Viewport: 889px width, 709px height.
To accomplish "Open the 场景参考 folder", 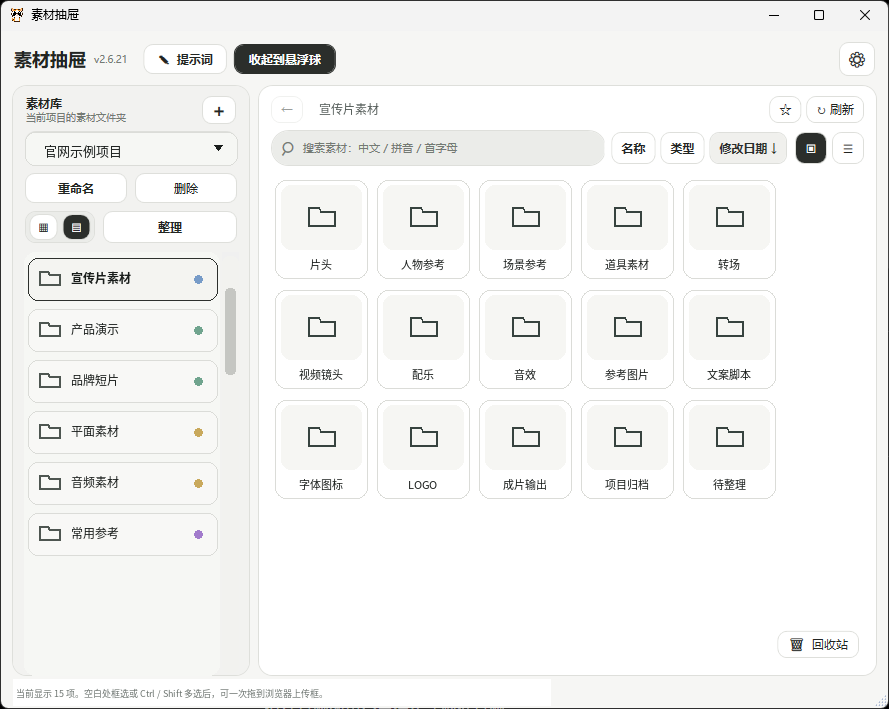I will (x=526, y=230).
